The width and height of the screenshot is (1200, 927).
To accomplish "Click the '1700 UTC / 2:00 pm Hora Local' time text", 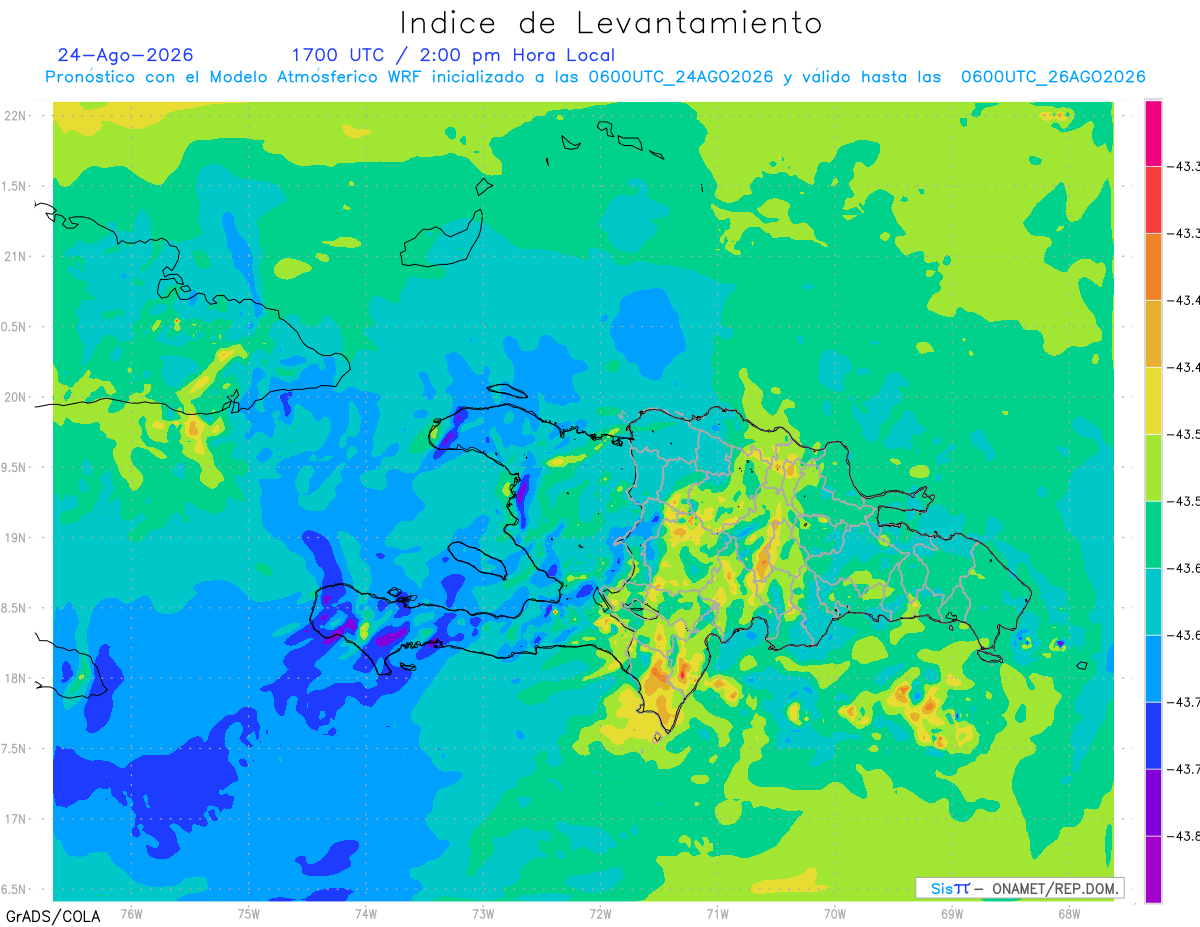I will [x=453, y=55].
